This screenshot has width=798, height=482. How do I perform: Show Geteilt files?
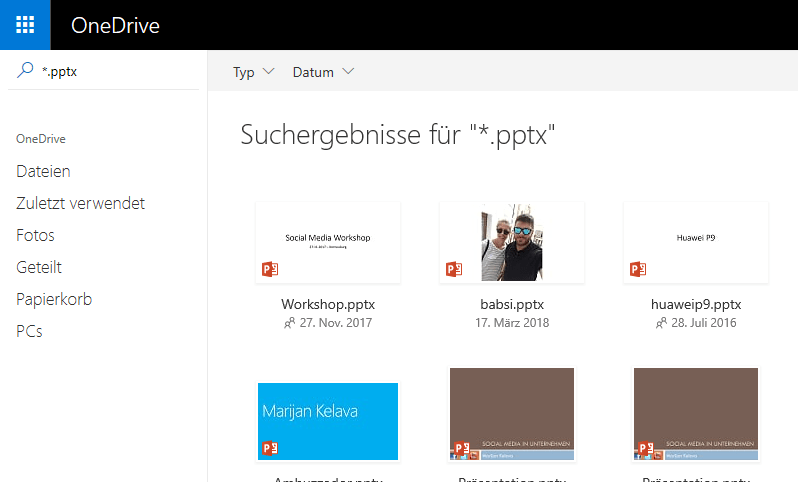point(39,267)
